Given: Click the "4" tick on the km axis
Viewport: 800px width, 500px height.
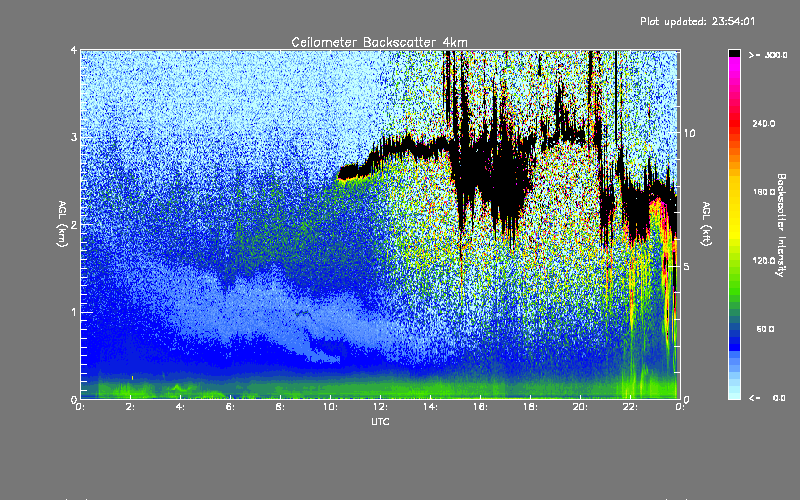Looking at the screenshot, I should pyautogui.click(x=74, y=50).
